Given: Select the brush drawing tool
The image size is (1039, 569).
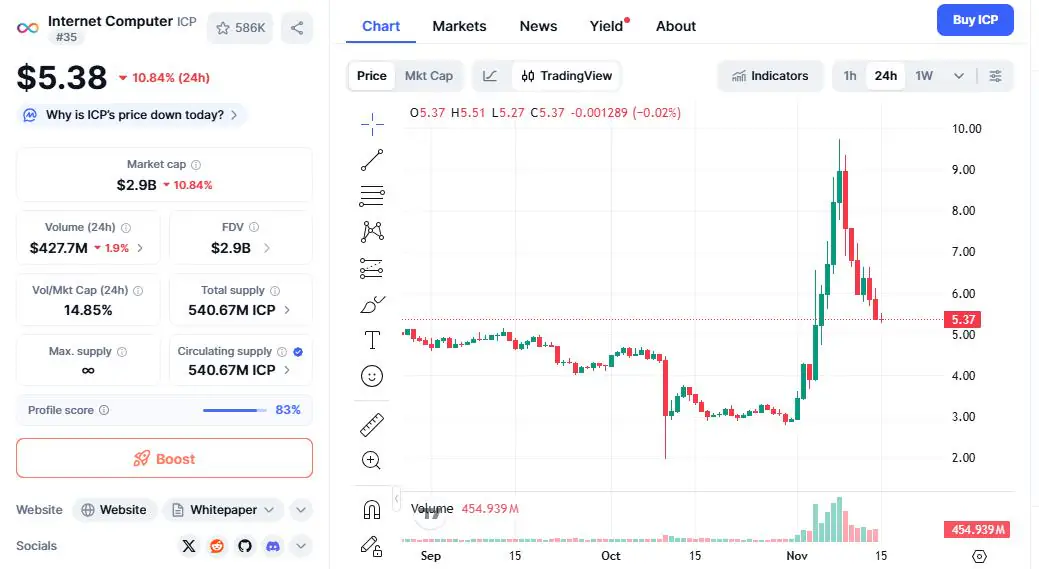Looking at the screenshot, I should (372, 304).
